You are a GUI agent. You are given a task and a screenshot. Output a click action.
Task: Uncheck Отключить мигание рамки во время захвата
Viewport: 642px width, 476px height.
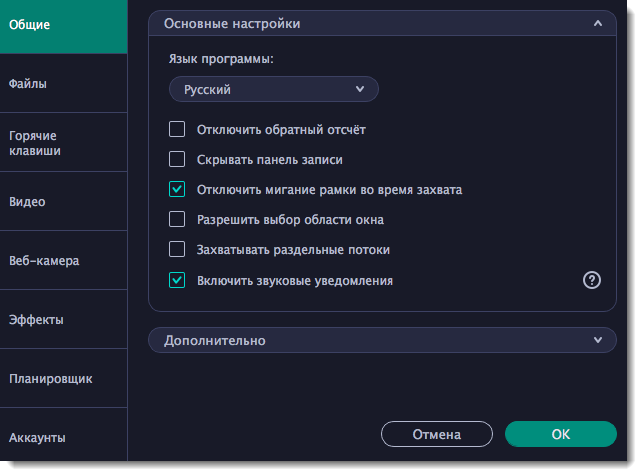[x=177, y=189]
